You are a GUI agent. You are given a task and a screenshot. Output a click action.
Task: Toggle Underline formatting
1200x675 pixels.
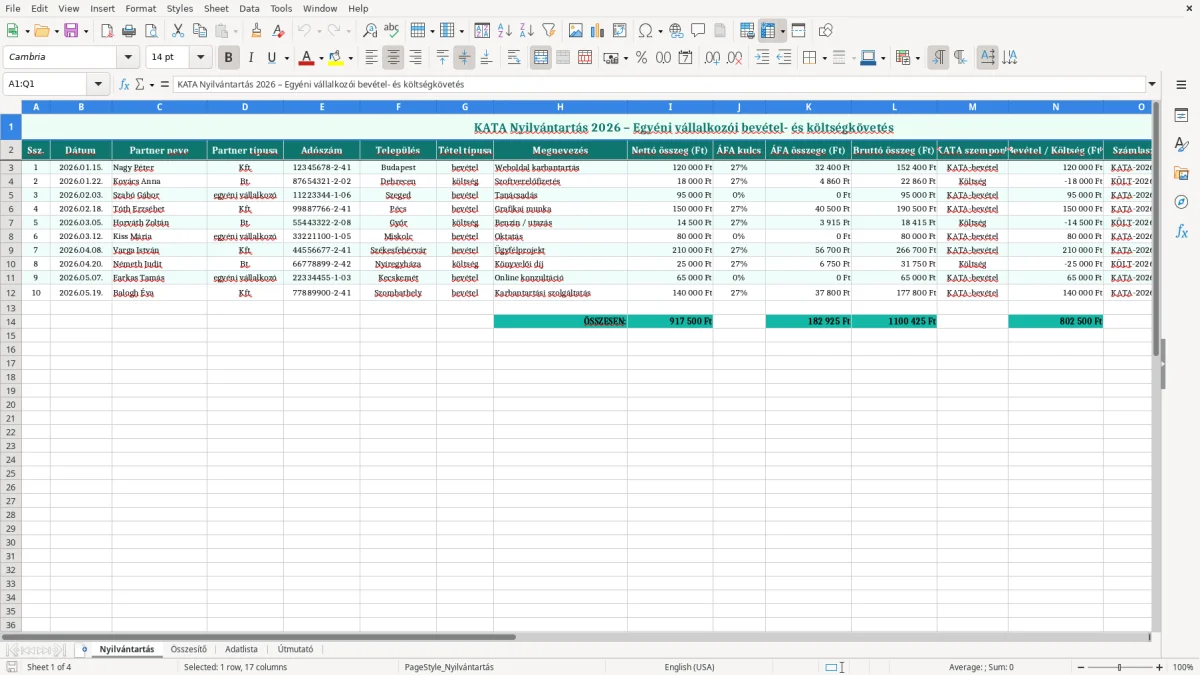271,58
